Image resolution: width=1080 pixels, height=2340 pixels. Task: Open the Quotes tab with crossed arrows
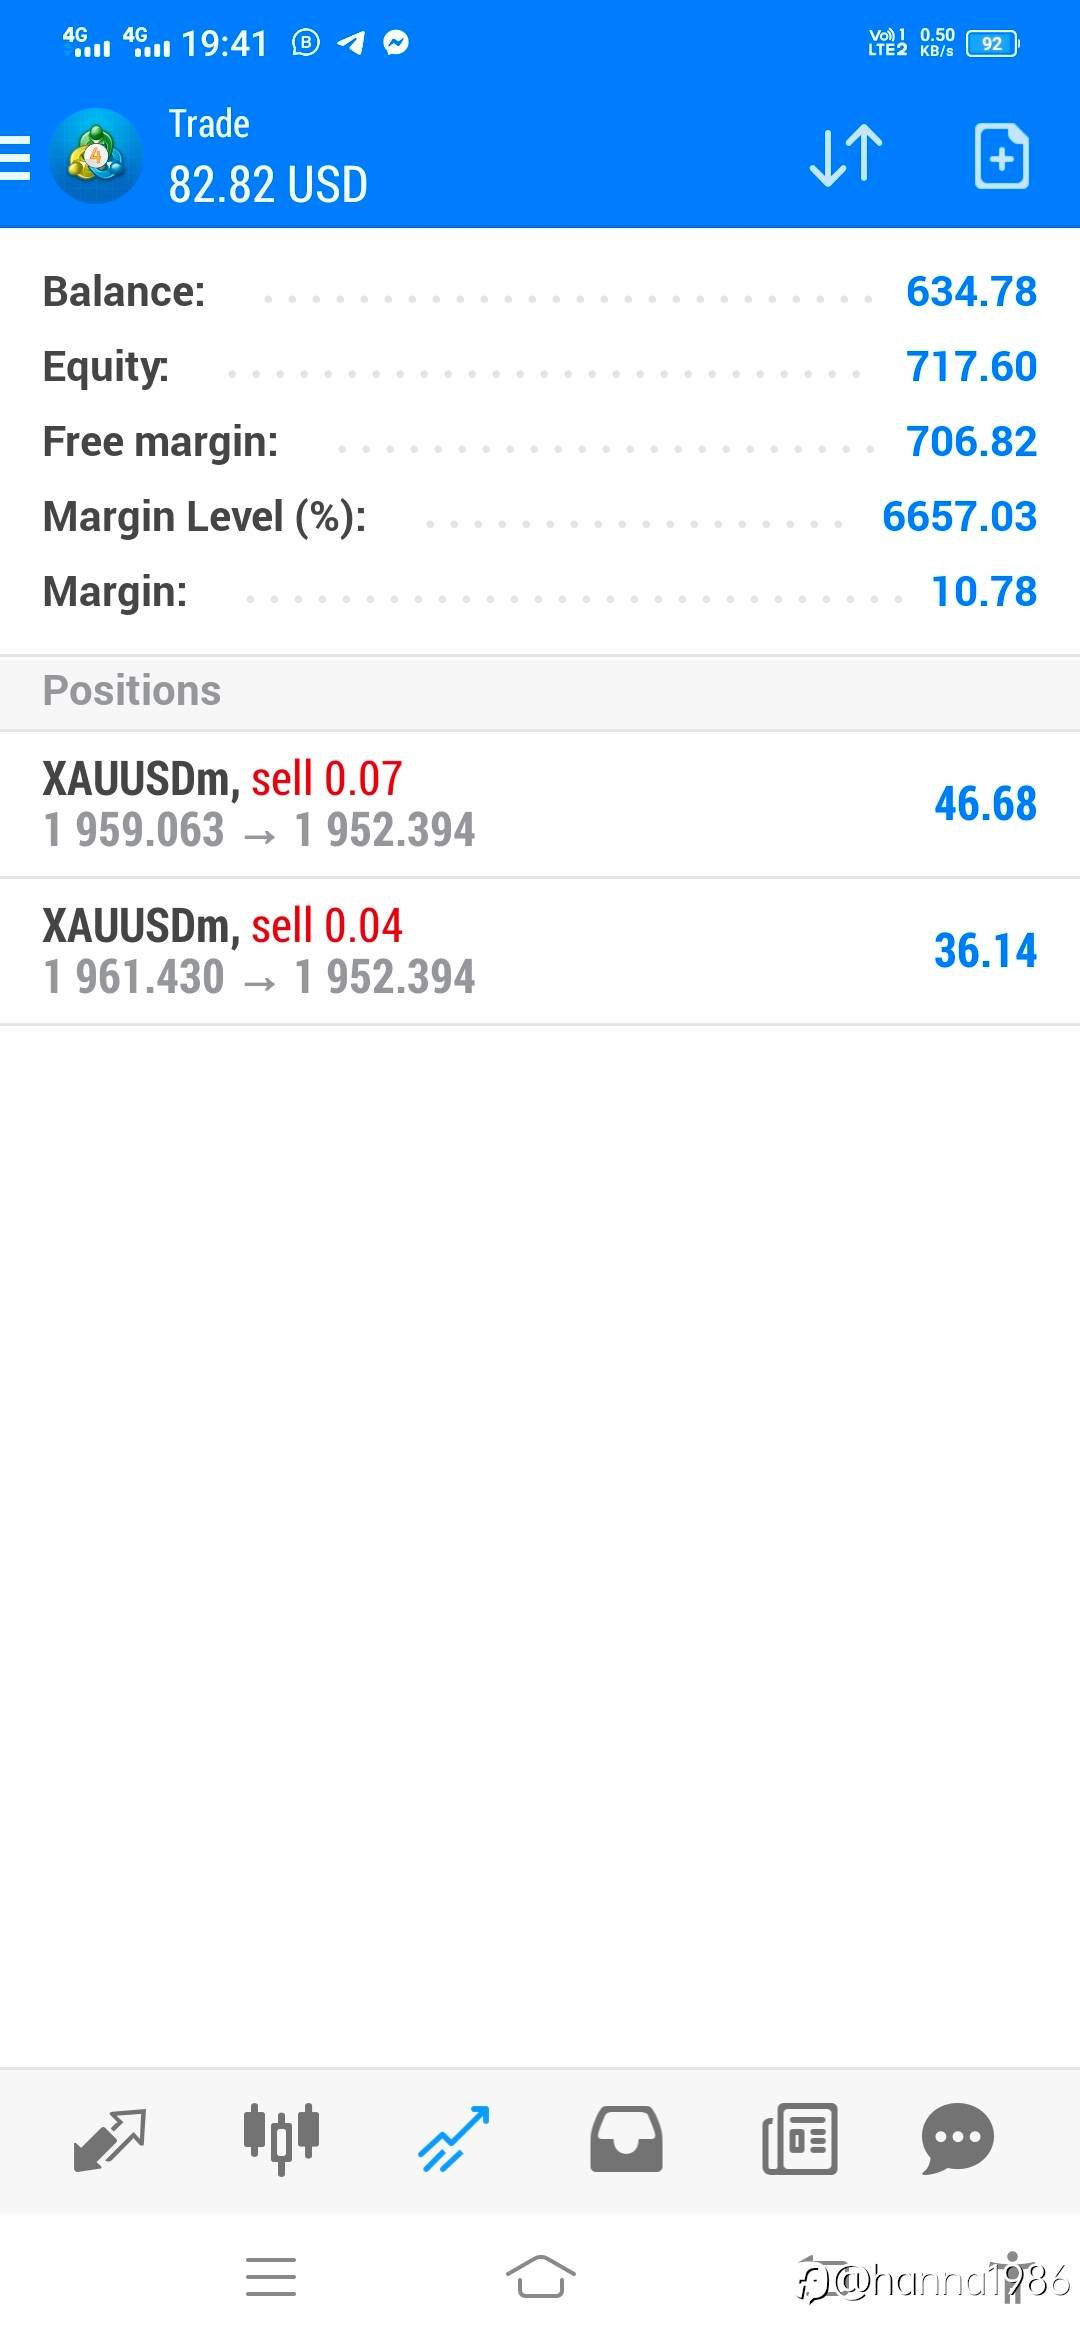110,2139
